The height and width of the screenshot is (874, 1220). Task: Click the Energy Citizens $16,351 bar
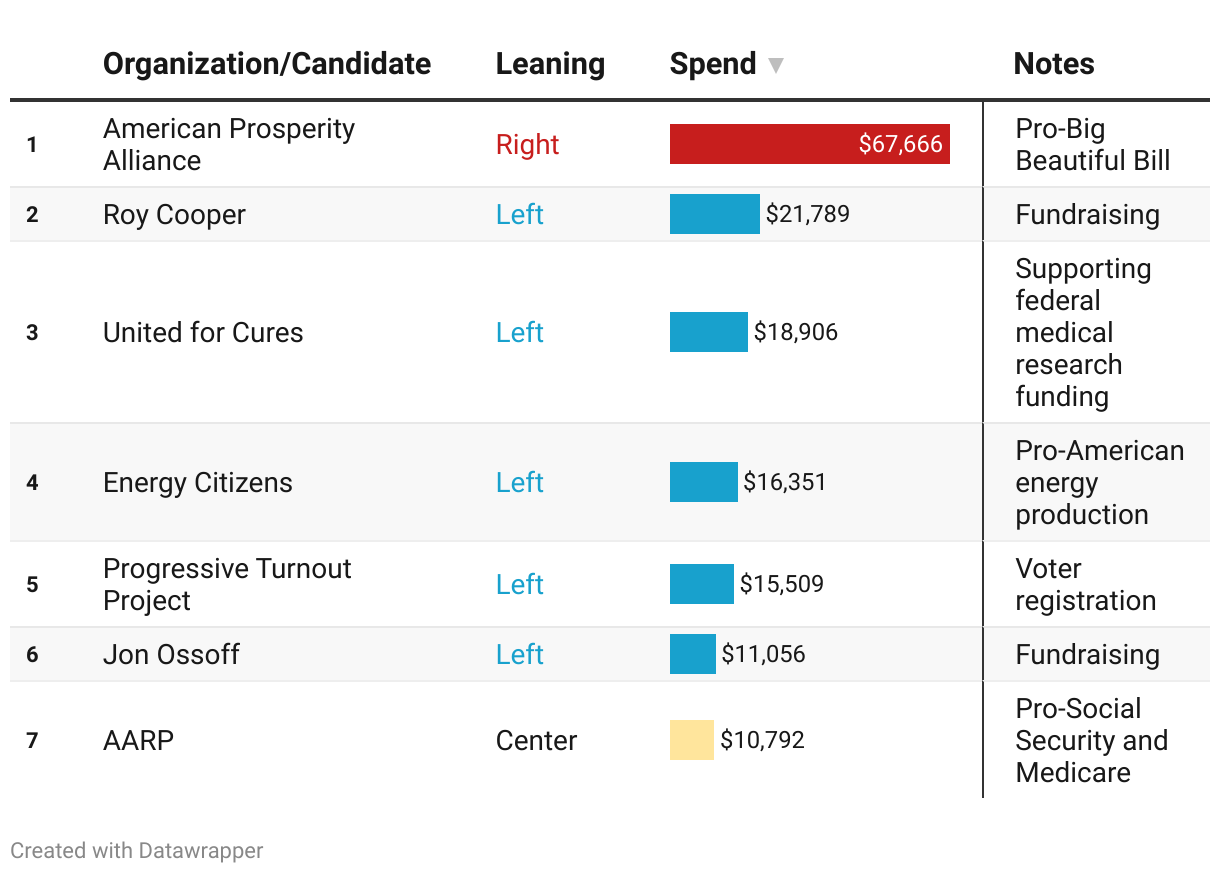703,482
